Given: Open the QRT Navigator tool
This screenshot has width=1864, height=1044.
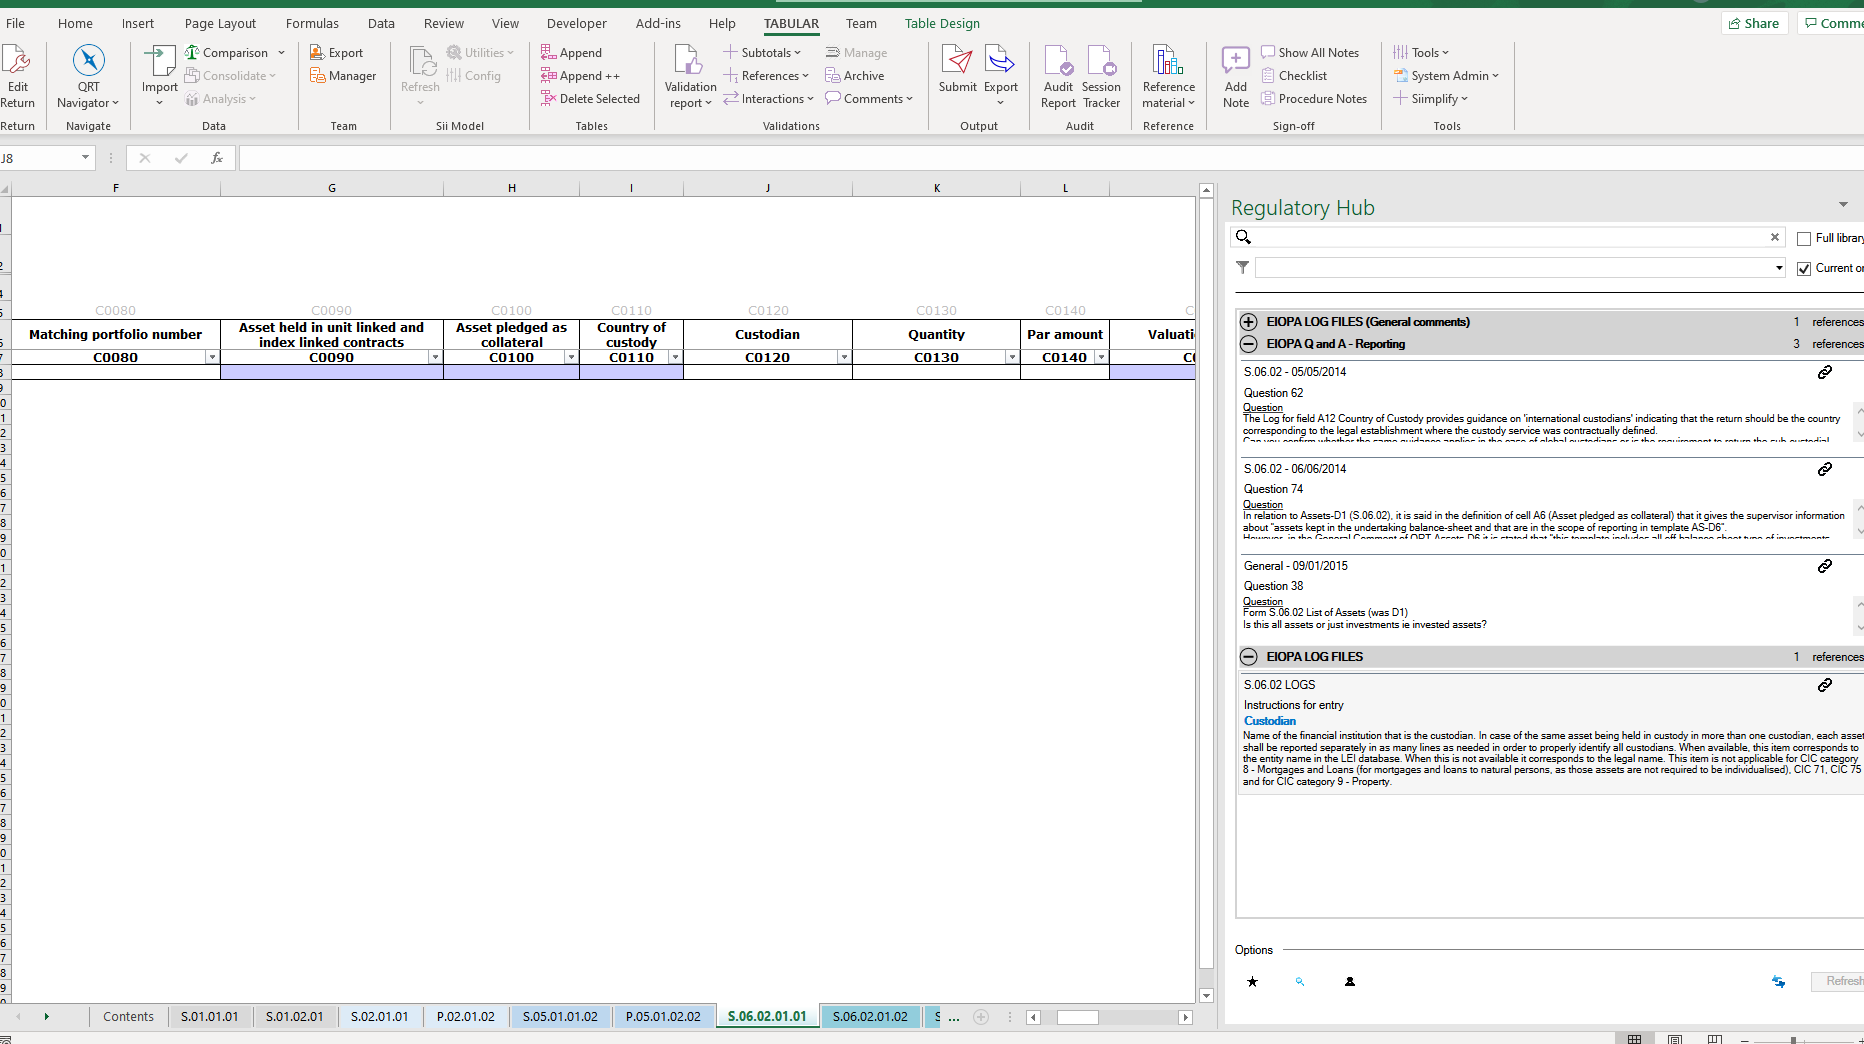Looking at the screenshot, I should pyautogui.click(x=88, y=76).
